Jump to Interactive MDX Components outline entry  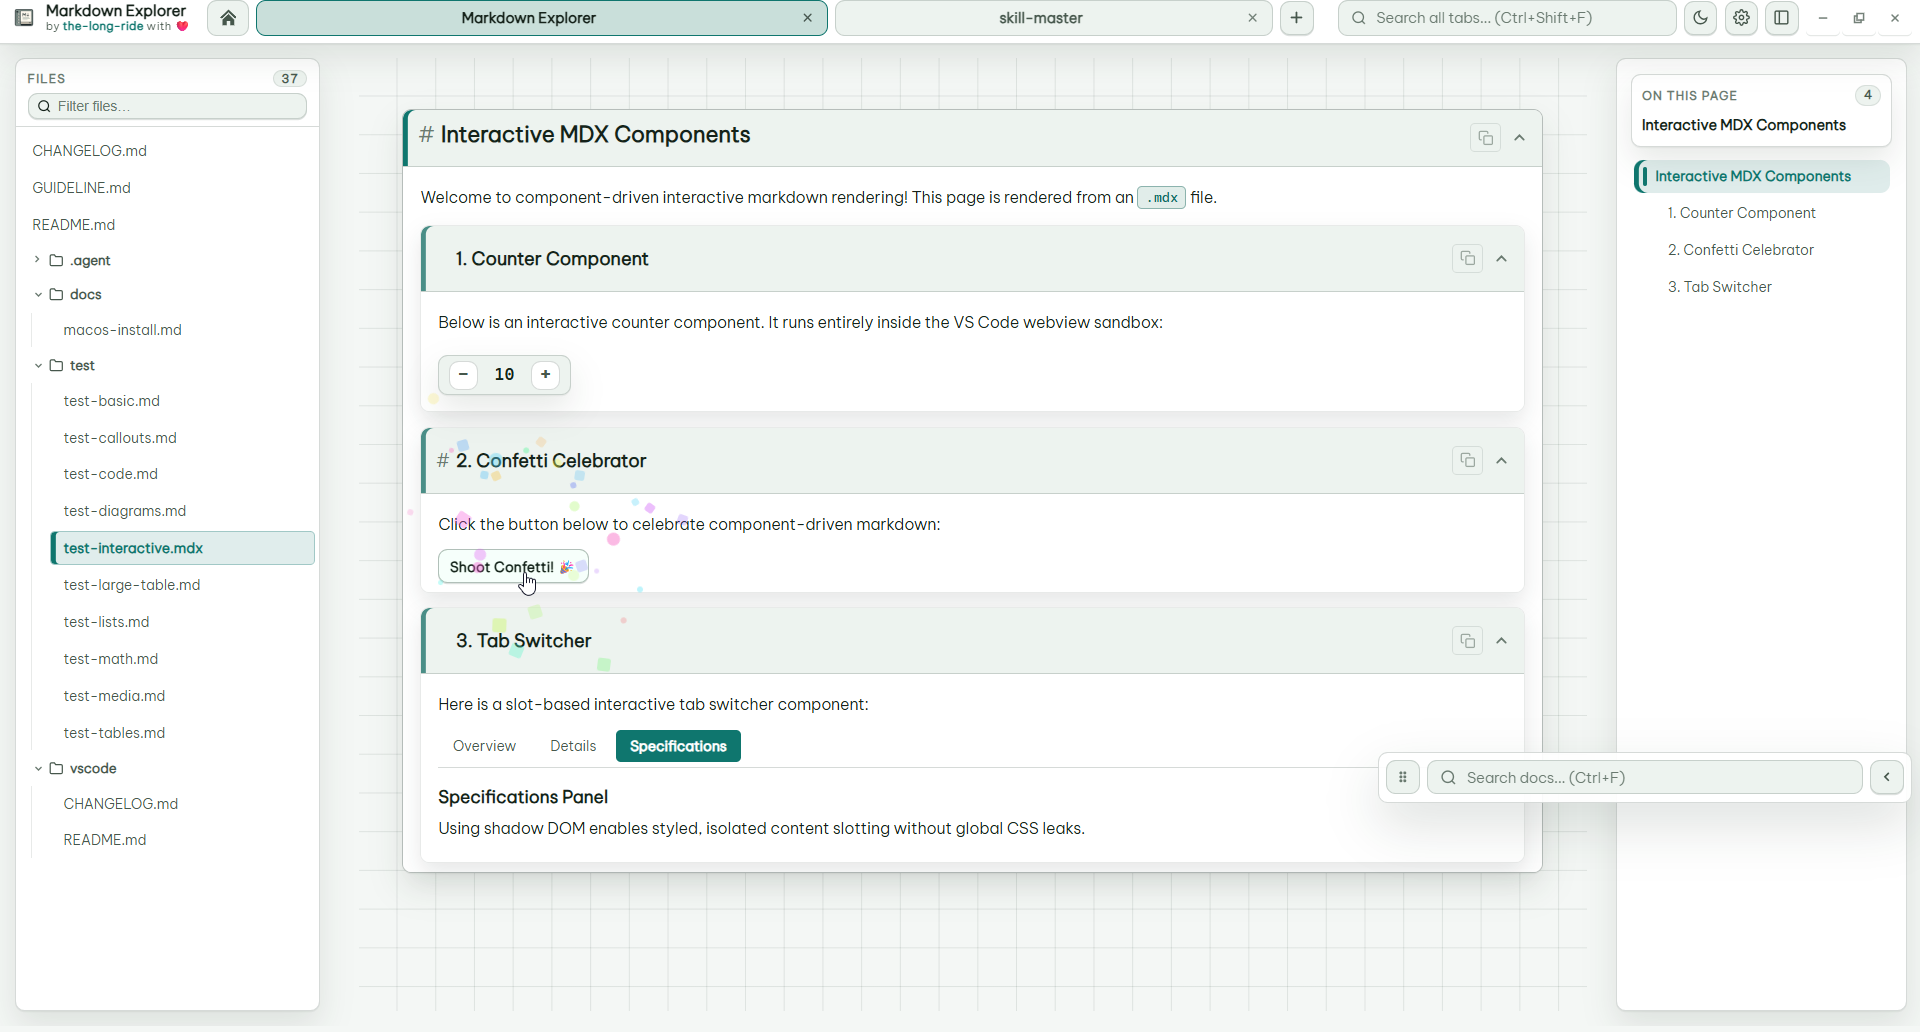coord(1762,176)
